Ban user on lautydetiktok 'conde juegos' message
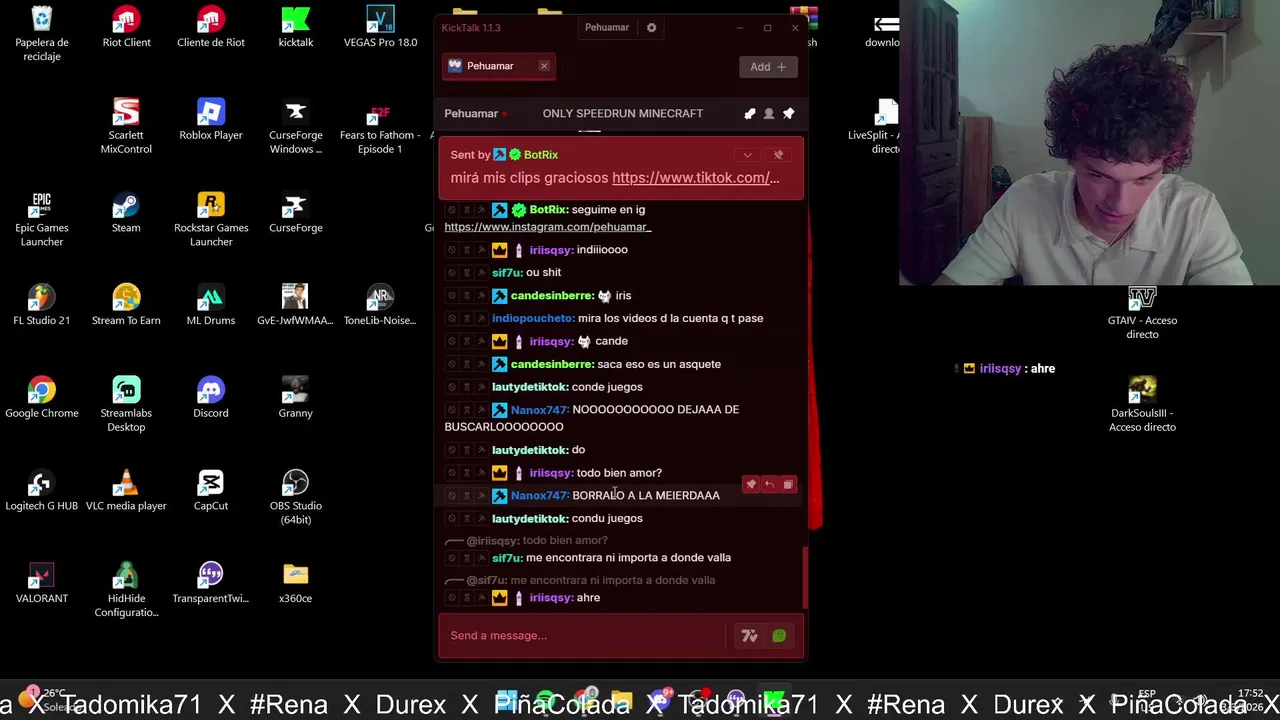 point(451,387)
